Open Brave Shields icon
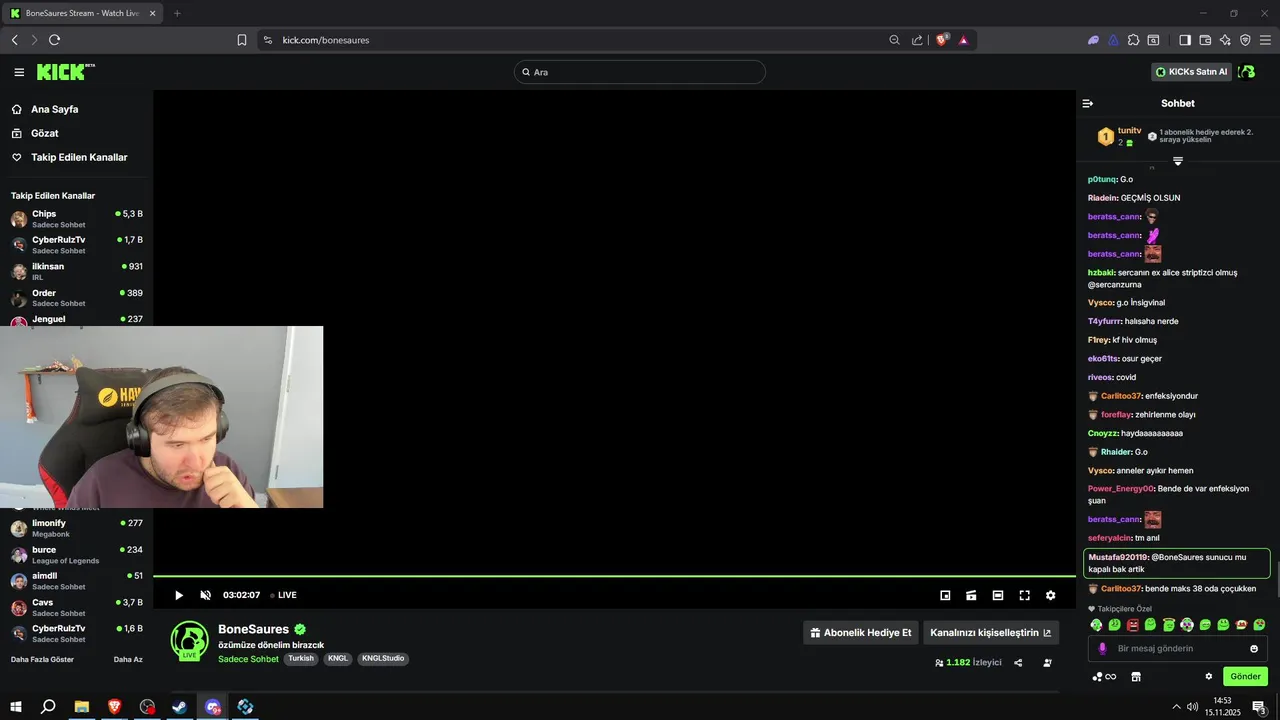 click(x=942, y=40)
